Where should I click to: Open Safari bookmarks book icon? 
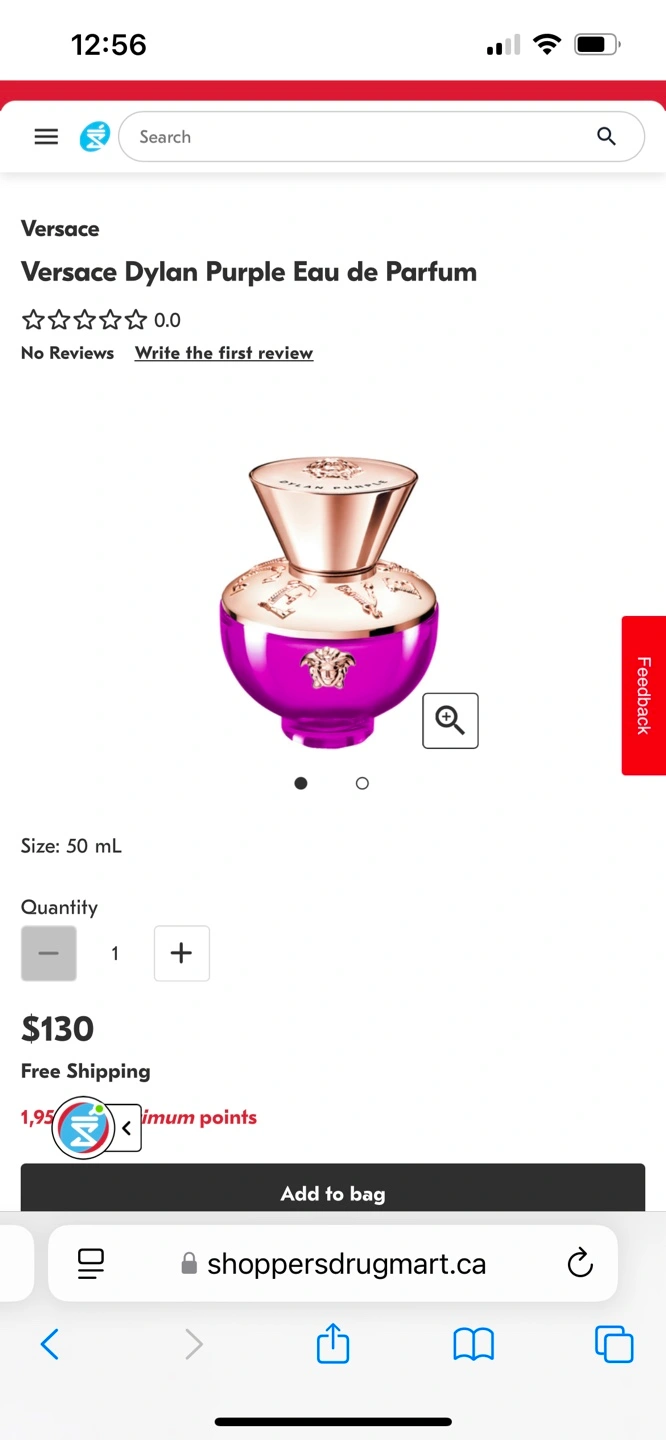[473, 1344]
